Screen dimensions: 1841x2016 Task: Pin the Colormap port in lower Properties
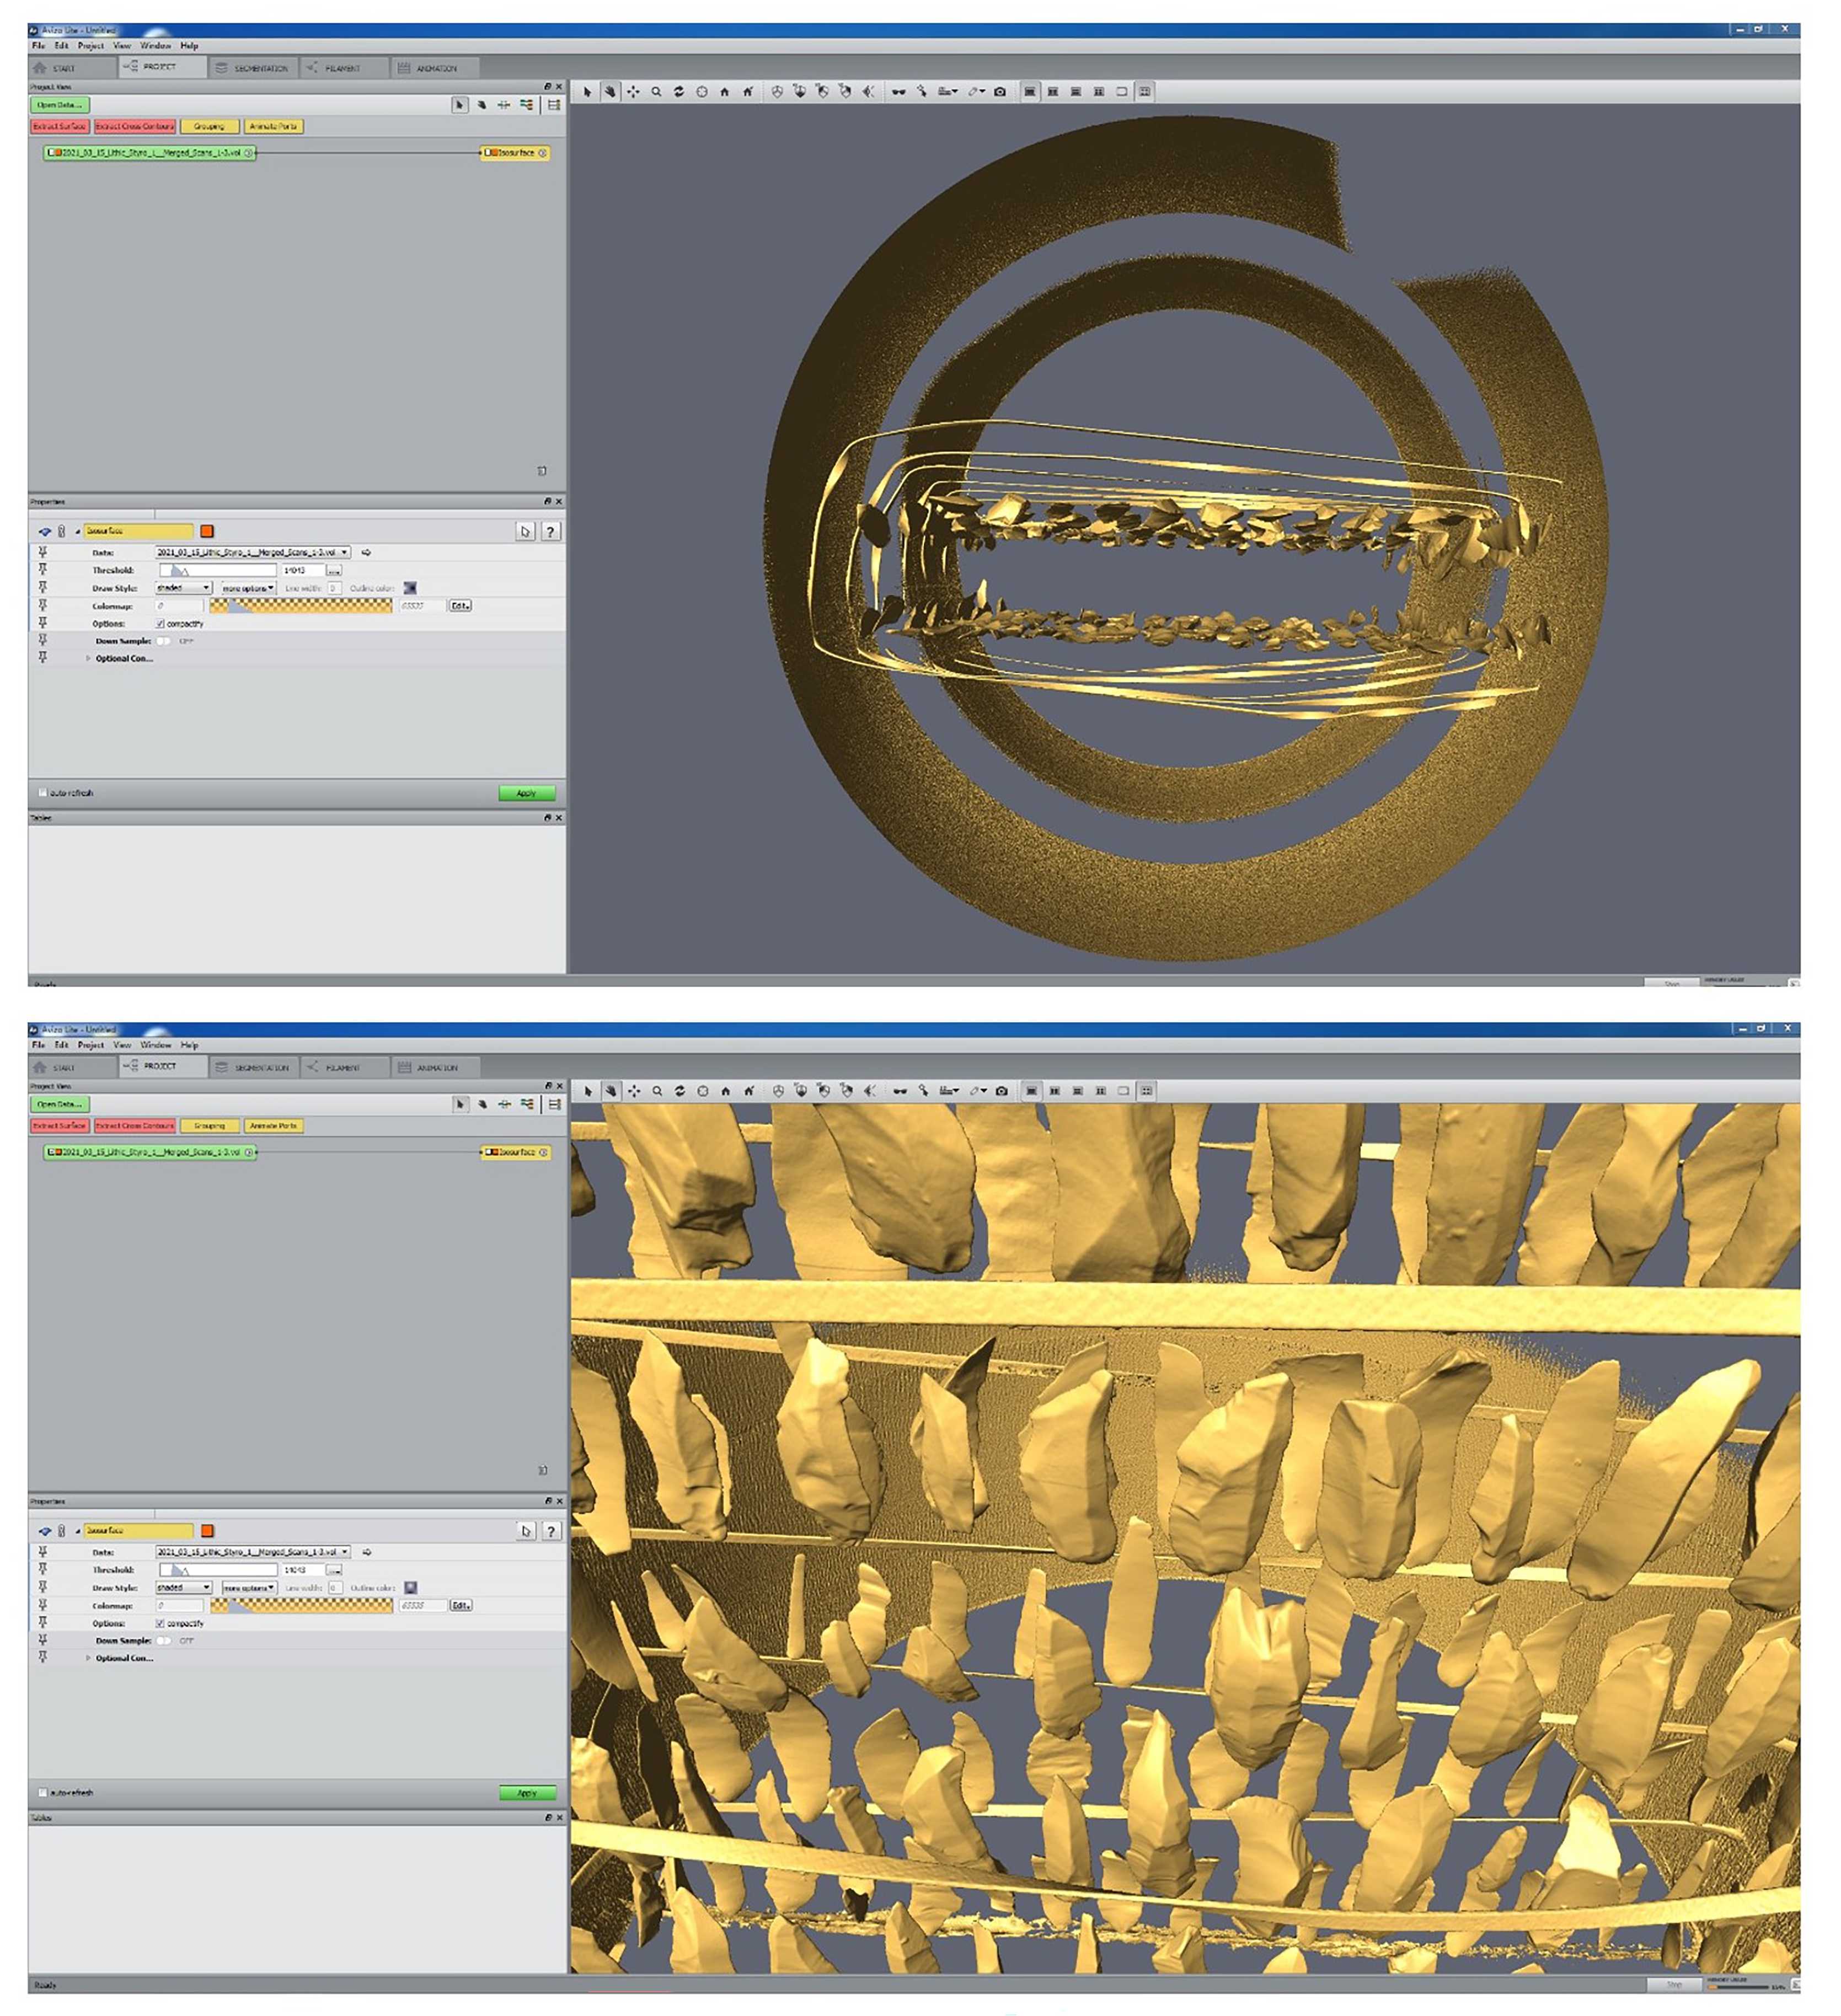tap(42, 1605)
